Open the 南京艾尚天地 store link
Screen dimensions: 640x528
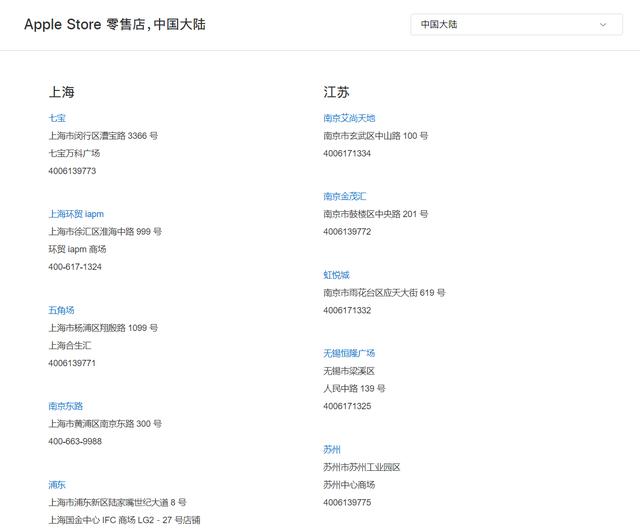click(x=349, y=118)
